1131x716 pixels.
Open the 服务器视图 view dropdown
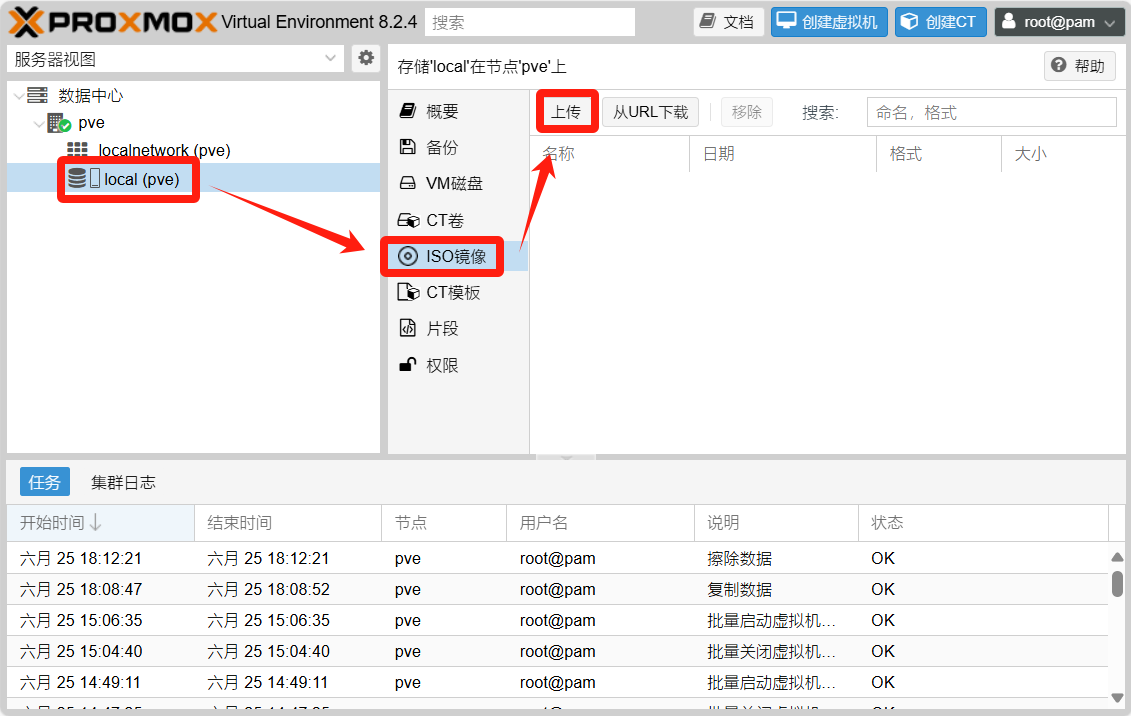176,59
